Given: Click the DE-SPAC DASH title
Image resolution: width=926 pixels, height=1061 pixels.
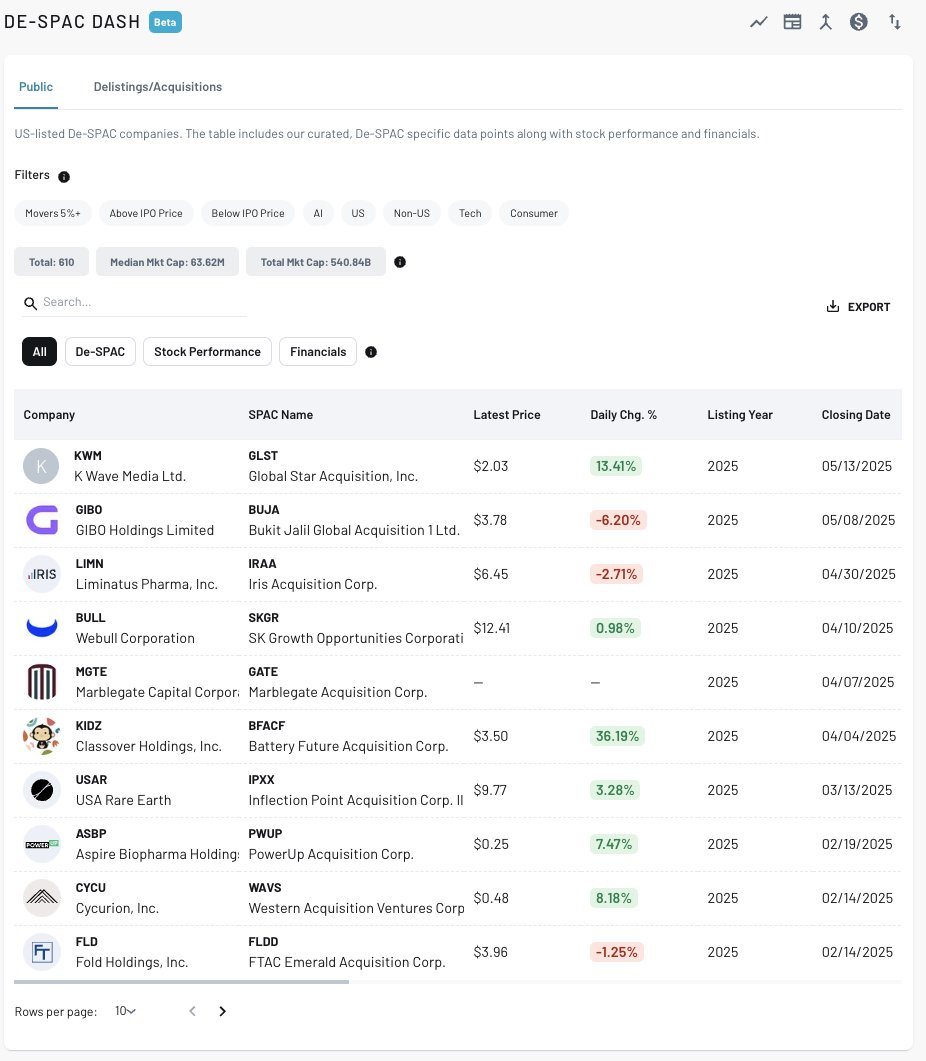Looking at the screenshot, I should click(72, 22).
